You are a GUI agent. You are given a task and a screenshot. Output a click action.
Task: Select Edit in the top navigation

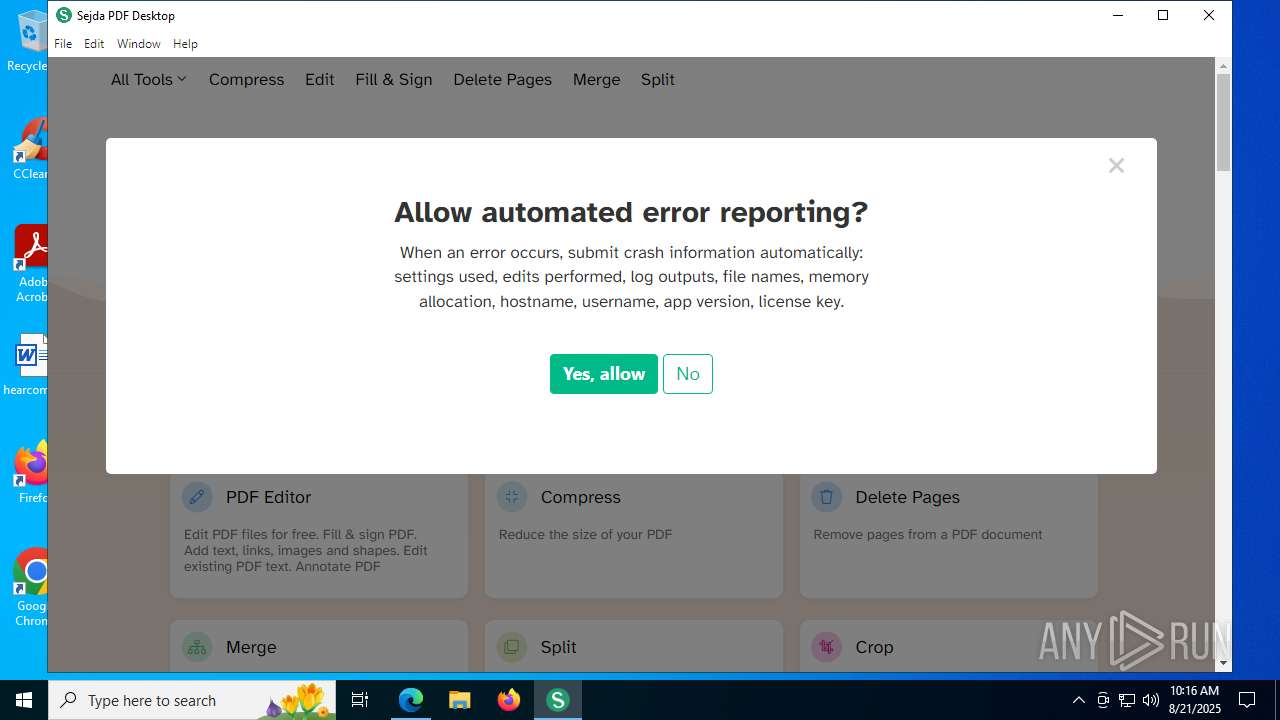pyautogui.click(x=320, y=79)
